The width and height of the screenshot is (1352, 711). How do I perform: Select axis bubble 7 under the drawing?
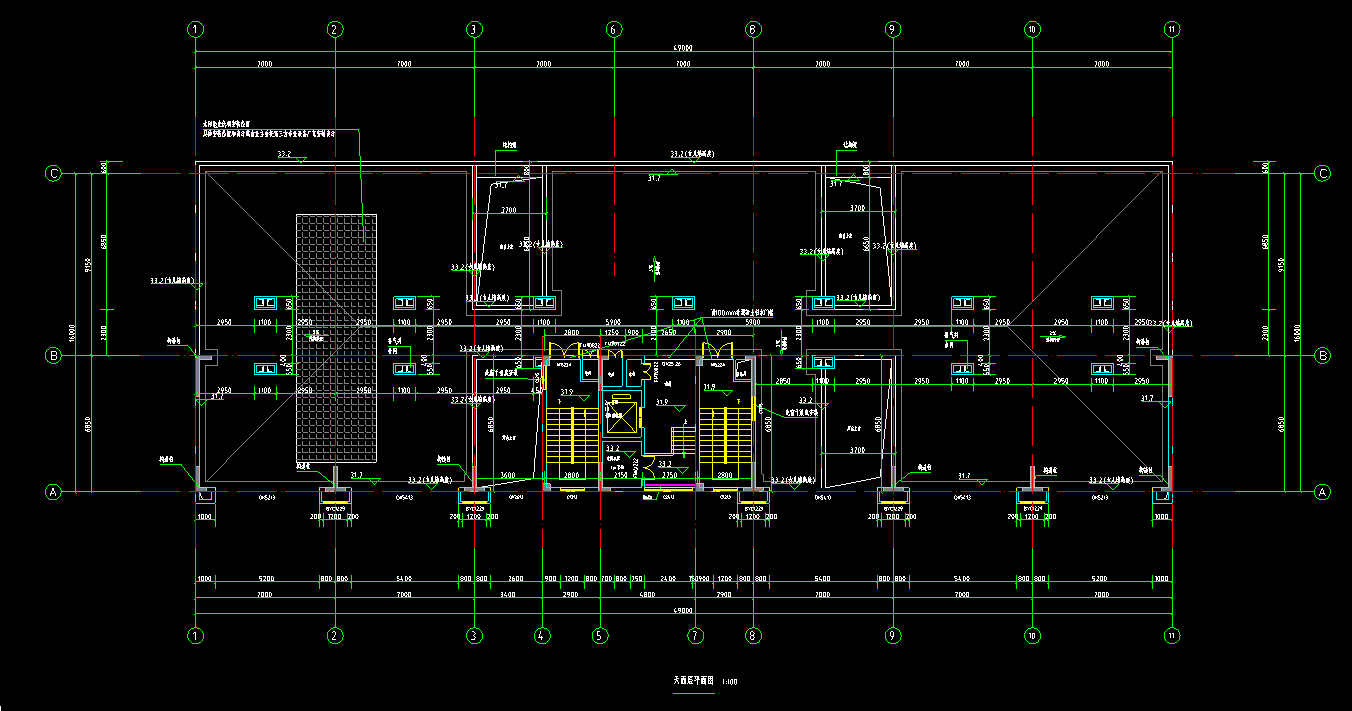(696, 634)
